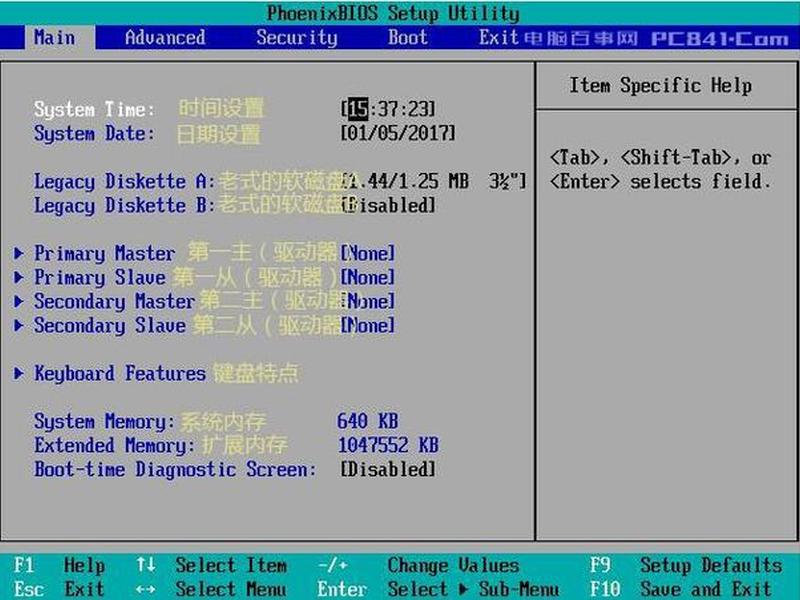Click the Extended Memory 1047552 KB value

[x=388, y=445]
